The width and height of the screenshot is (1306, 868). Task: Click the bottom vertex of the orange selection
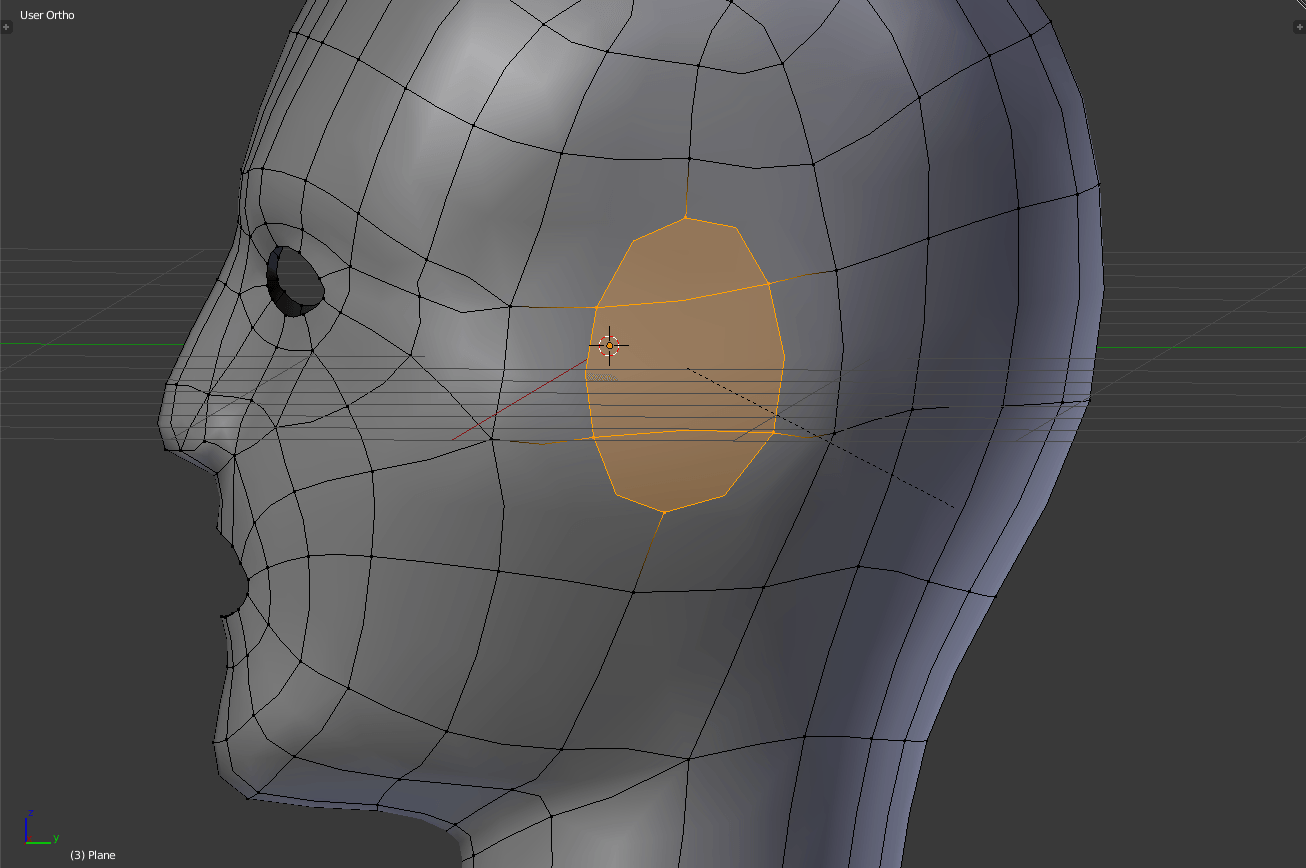[664, 512]
